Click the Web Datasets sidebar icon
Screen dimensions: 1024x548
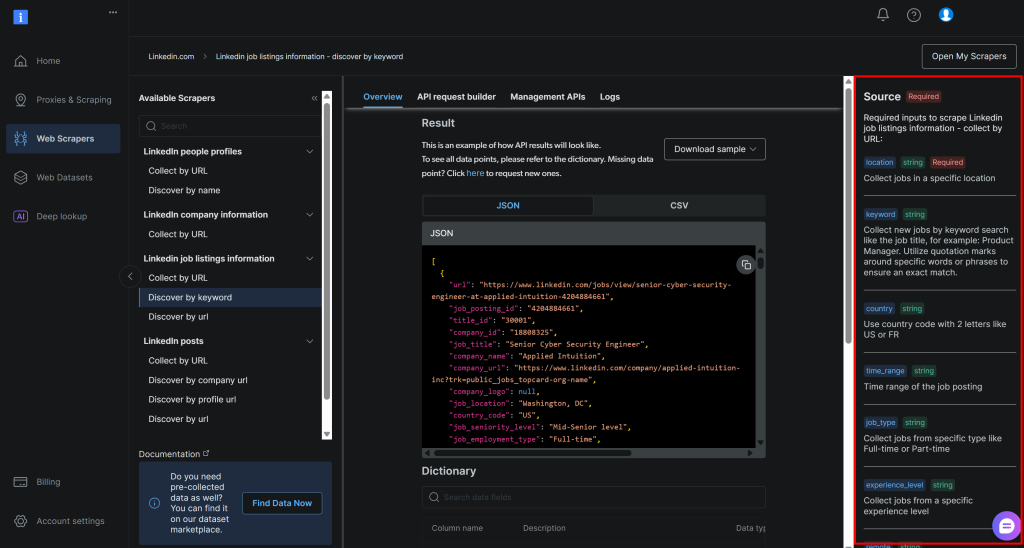(x=21, y=178)
